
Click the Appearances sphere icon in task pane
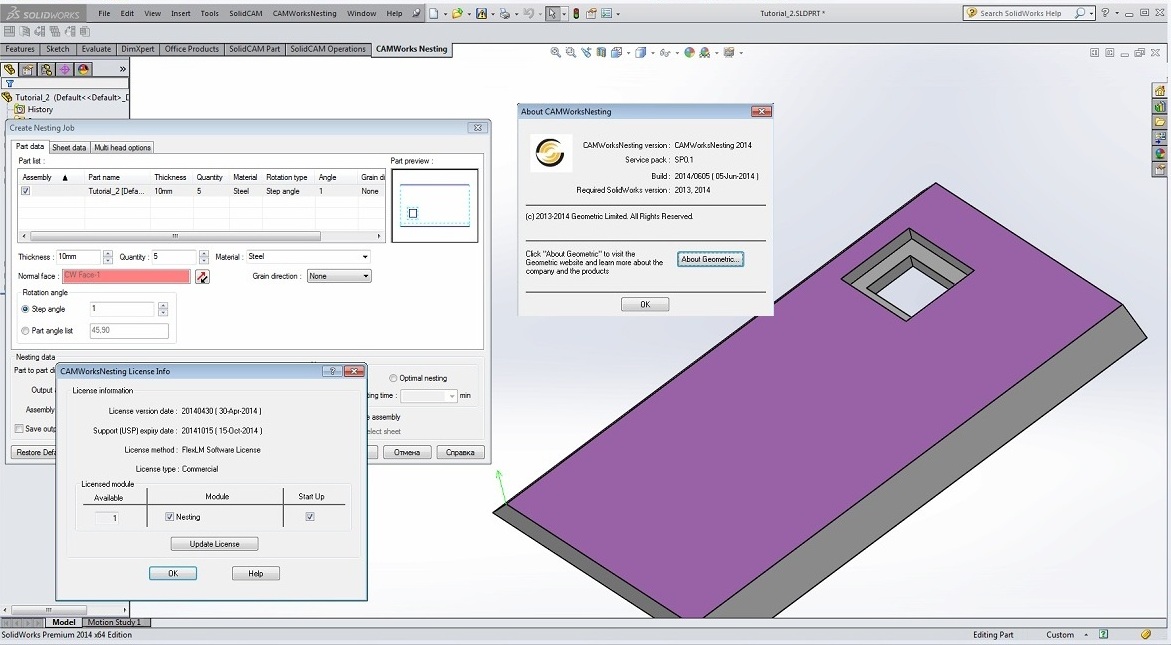click(x=1160, y=153)
